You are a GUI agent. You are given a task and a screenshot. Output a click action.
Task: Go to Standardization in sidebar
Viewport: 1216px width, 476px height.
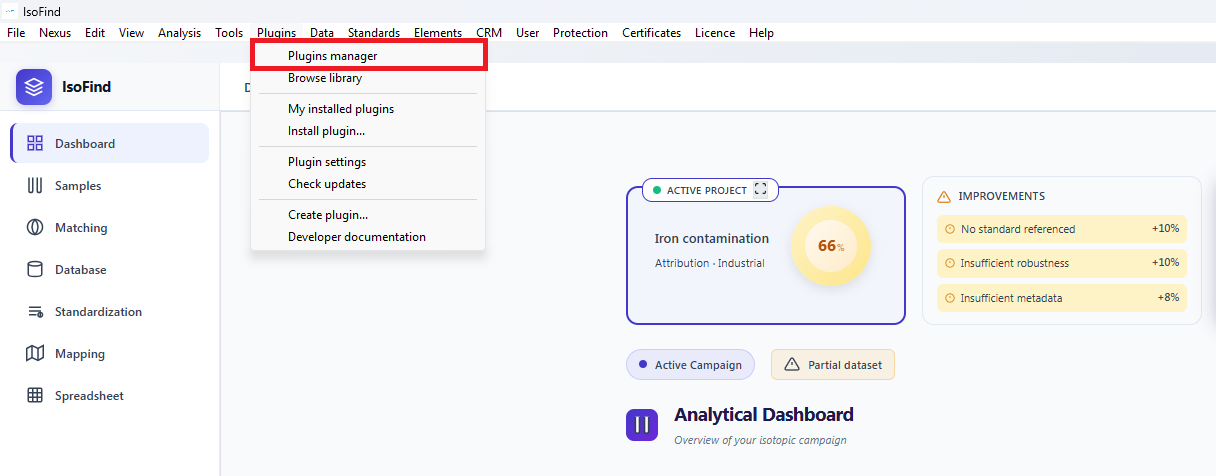tap(110, 311)
